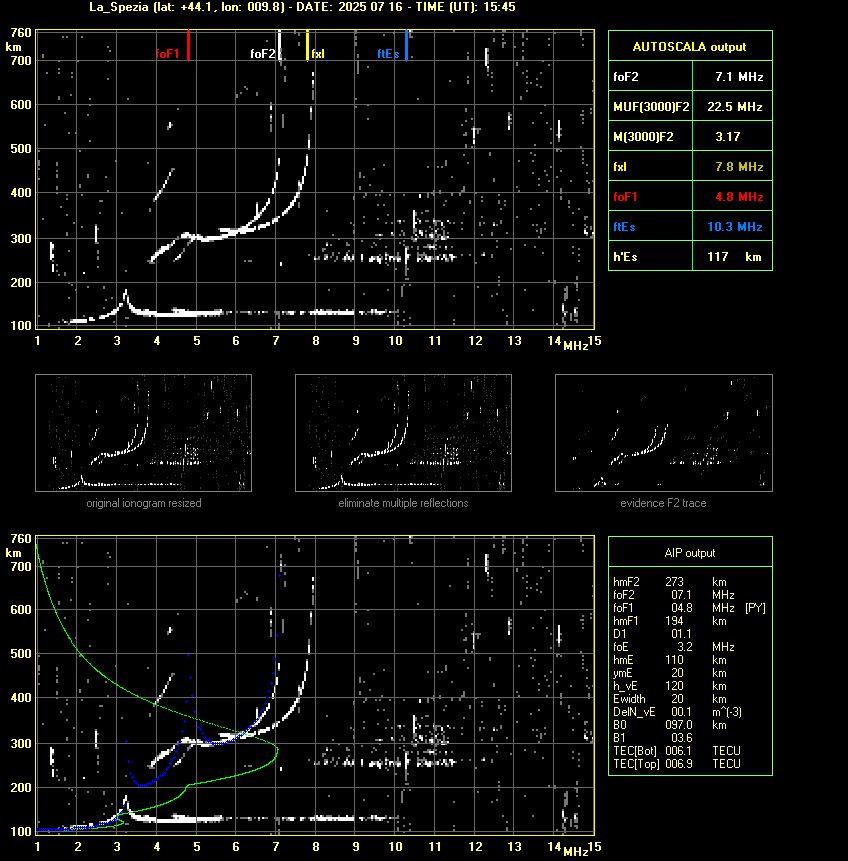
Task: Select the 7.8 MHz fxI value
Action: (x=739, y=167)
